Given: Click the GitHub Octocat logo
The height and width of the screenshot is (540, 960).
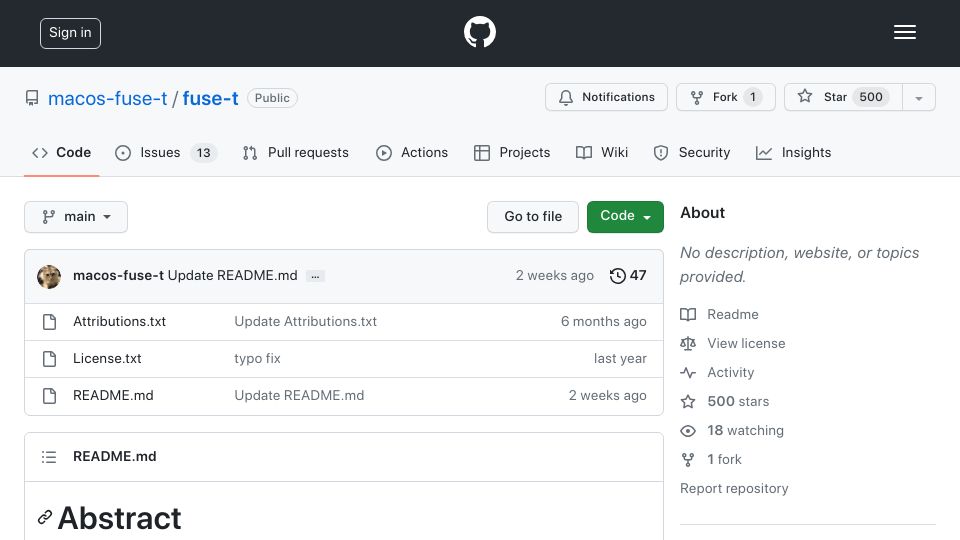Looking at the screenshot, I should (x=479, y=32).
